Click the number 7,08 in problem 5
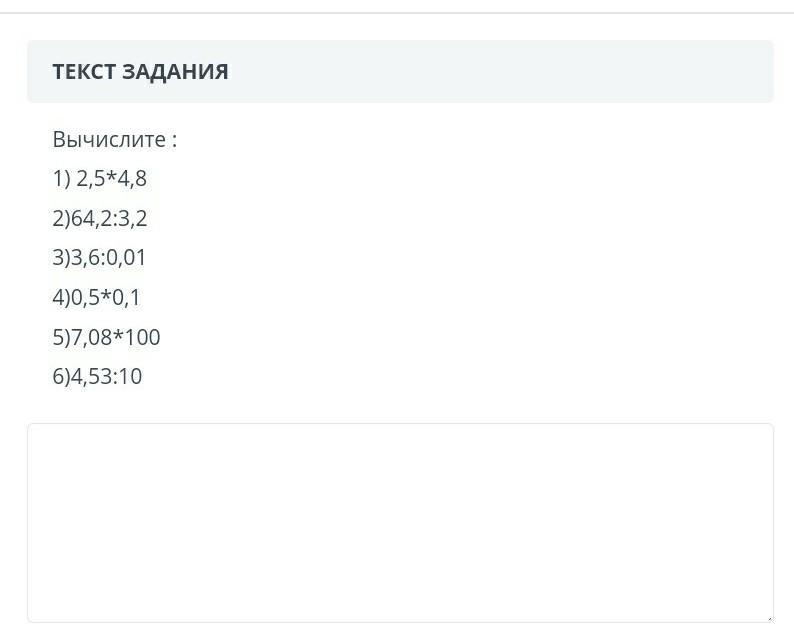The width and height of the screenshot is (794, 636). point(91,337)
